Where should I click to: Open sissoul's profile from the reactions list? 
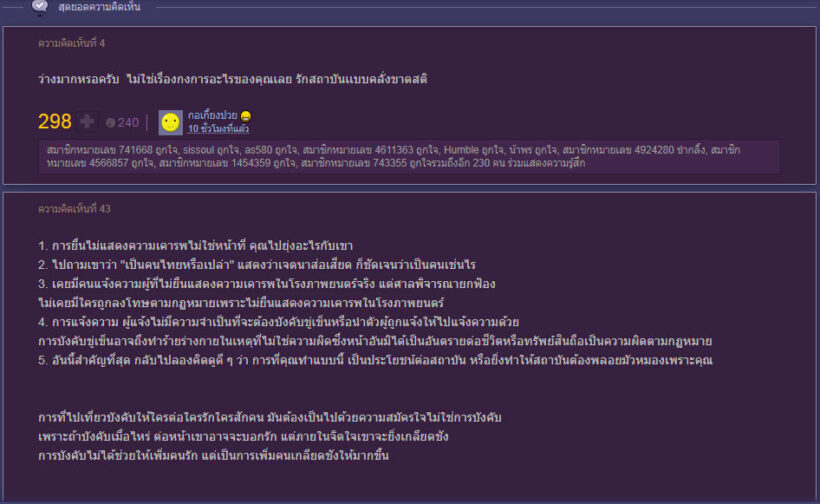click(x=175, y=149)
